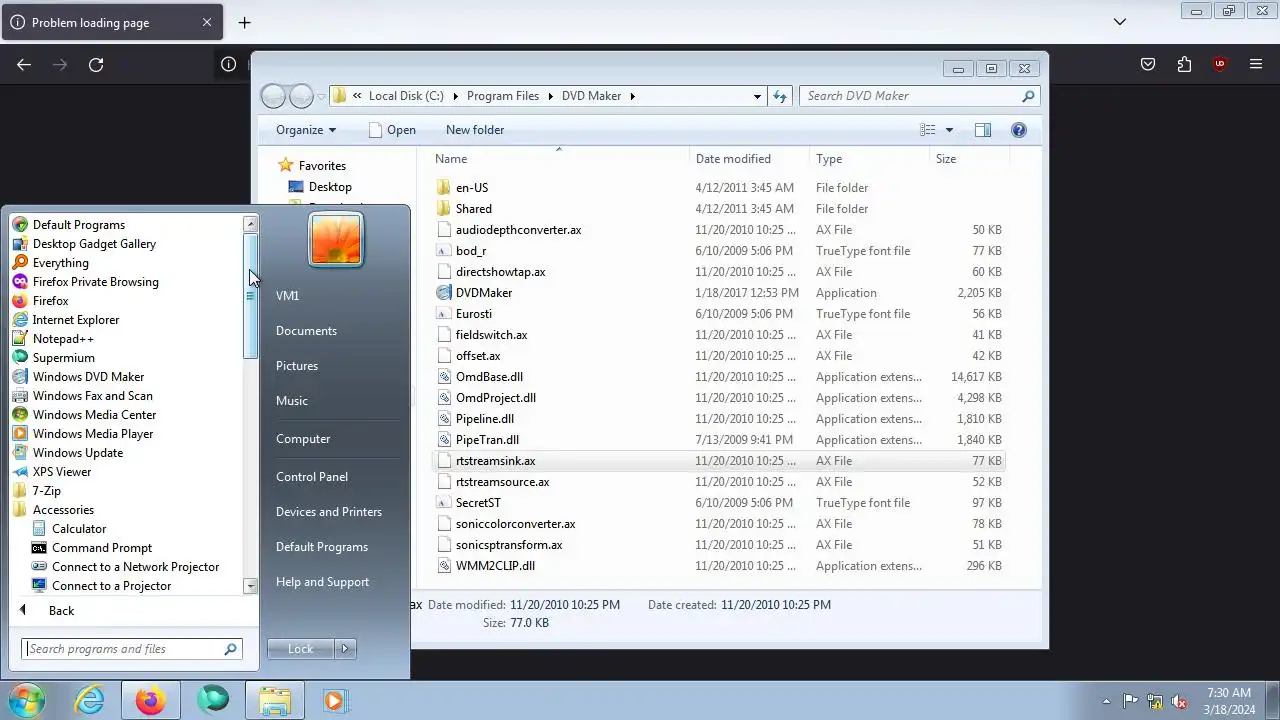This screenshot has width=1280, height=720.
Task: Click Firefox reload page button
Action: click(96, 65)
